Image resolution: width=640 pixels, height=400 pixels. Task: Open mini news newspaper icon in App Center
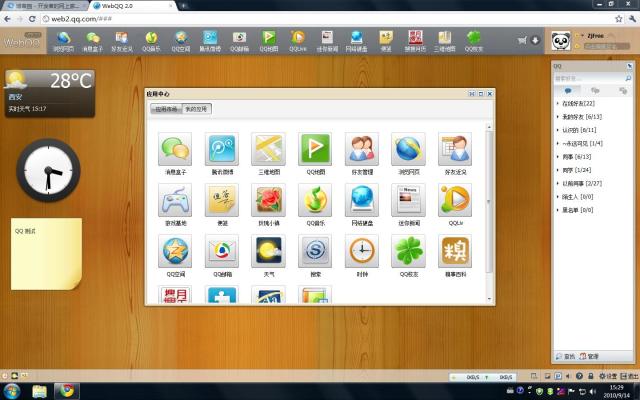click(x=408, y=200)
